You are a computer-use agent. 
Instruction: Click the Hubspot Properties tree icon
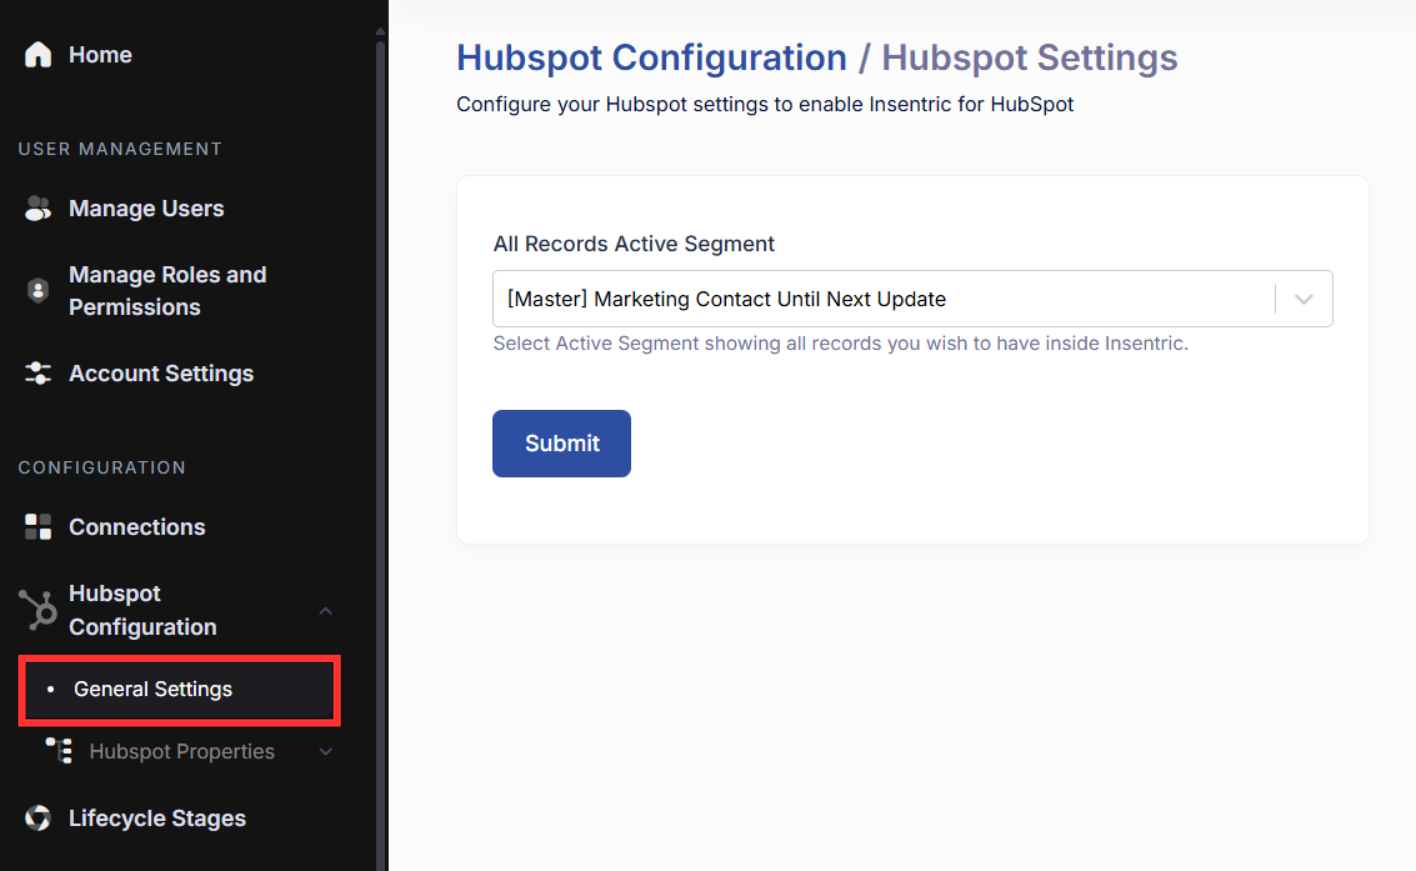tap(59, 750)
